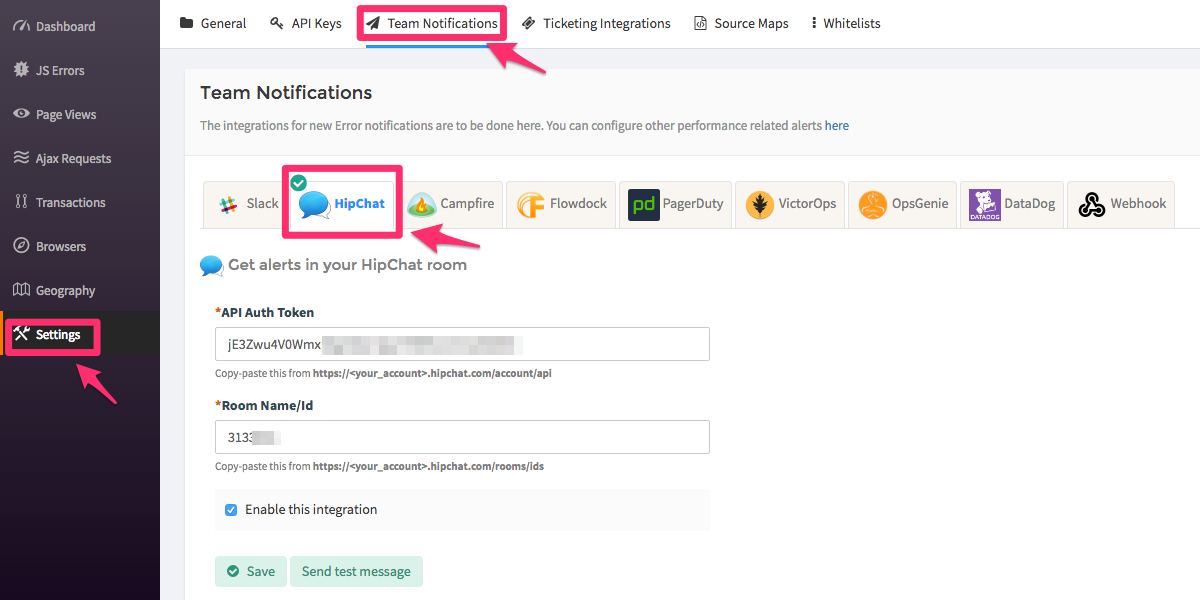Image resolution: width=1200 pixels, height=600 pixels.
Task: Open the Whitelists tab
Action: [x=846, y=23]
